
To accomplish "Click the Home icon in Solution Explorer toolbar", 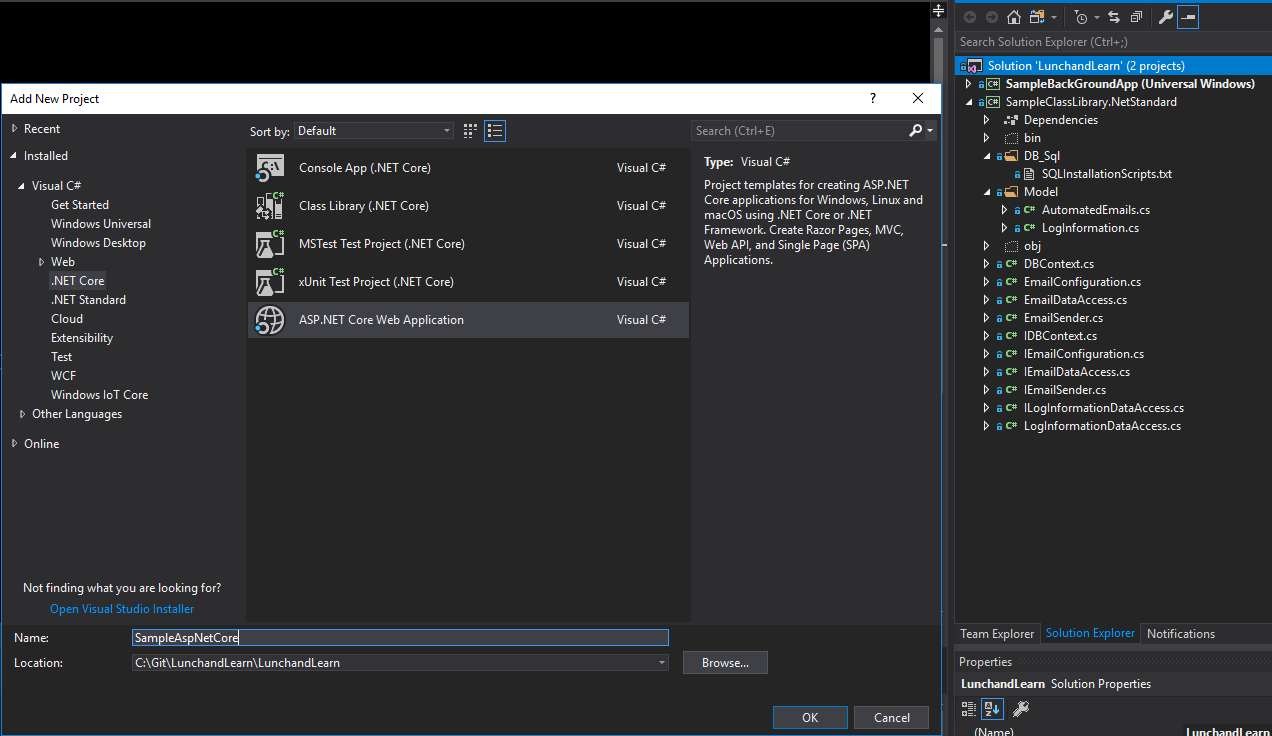I will click(x=1014, y=17).
